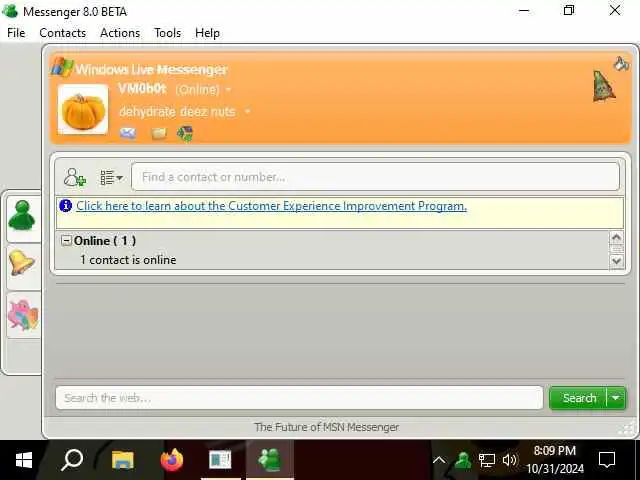Image resolution: width=640 pixels, height=480 pixels.
Task: Open the Tools menu
Action: point(167,33)
